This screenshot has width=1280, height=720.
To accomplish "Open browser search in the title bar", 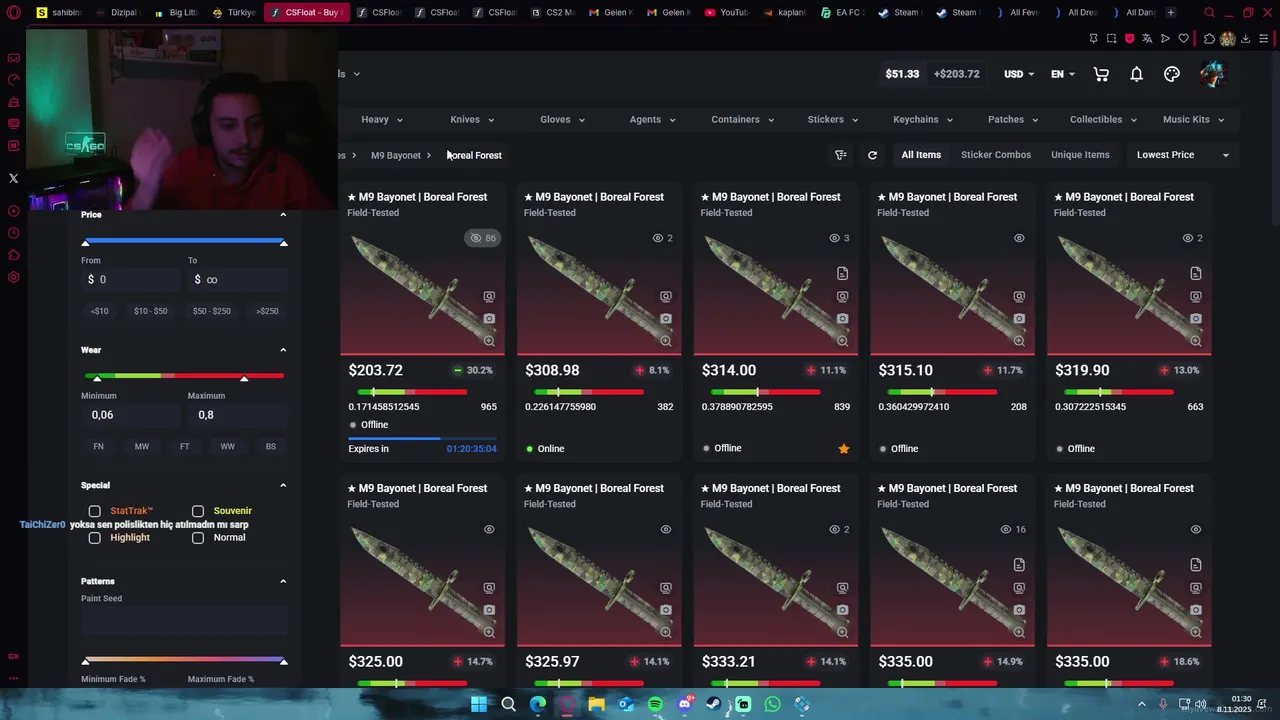I will tap(1209, 13).
